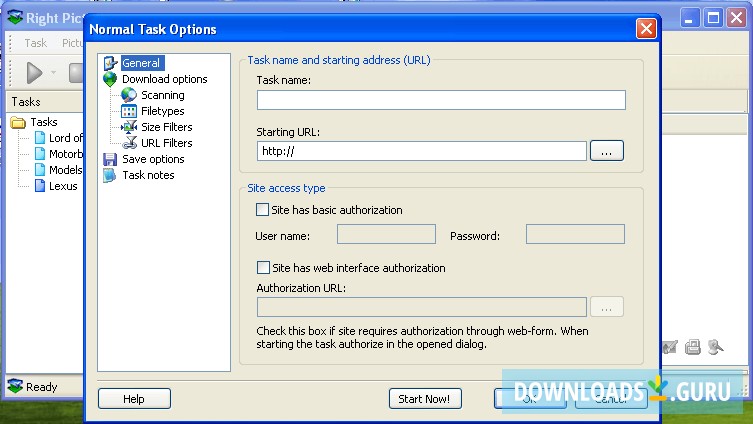This screenshot has width=753, height=424.
Task: Open the Size Filters page
Action: coord(167,127)
